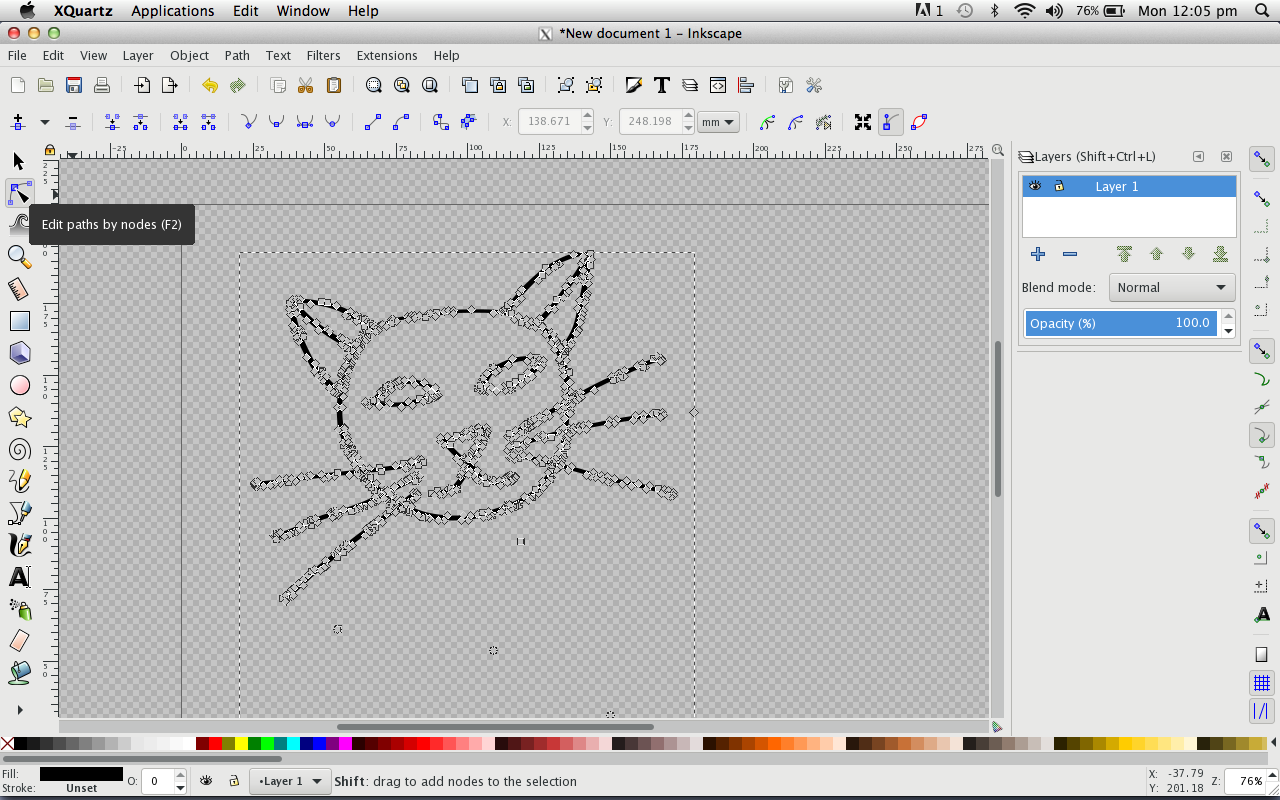The width and height of the screenshot is (1280, 800).
Task: Toggle Bezier handles display for nodes
Action: [x=890, y=122]
